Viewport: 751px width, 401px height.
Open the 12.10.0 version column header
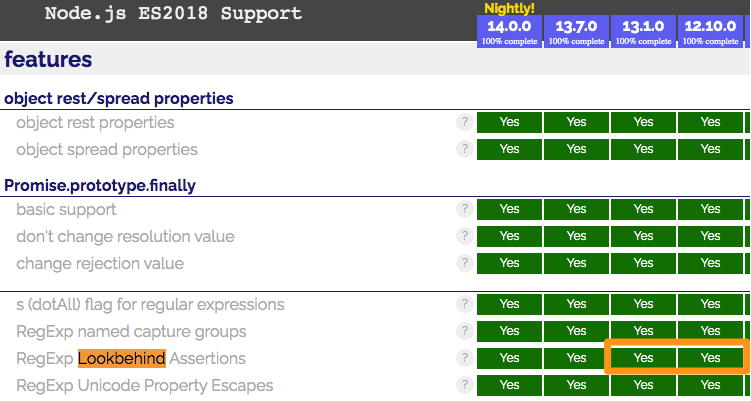point(710,31)
